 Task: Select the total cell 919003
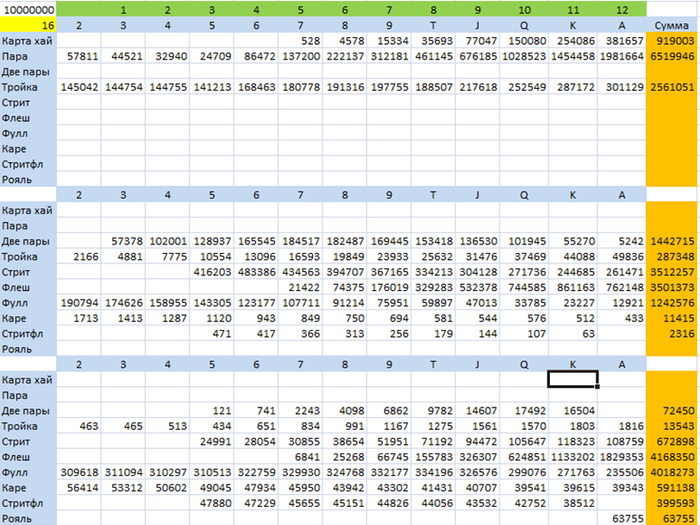(671, 41)
